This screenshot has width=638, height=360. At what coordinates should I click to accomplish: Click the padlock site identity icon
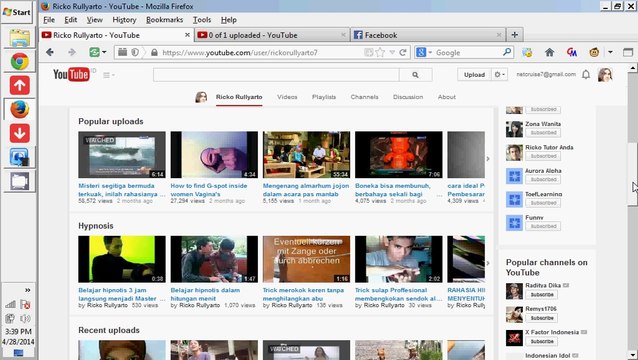(154, 52)
